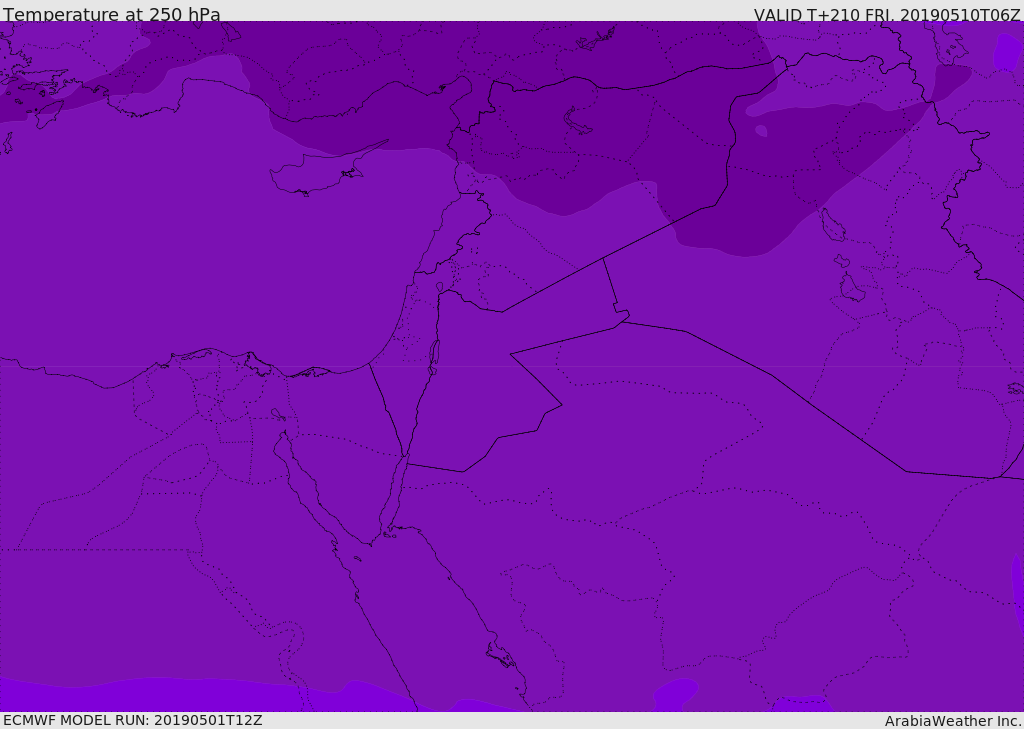This screenshot has width=1024, height=729.
Task: Click the open Mediterranean Sea area west of Cyprus
Action: 150,230
